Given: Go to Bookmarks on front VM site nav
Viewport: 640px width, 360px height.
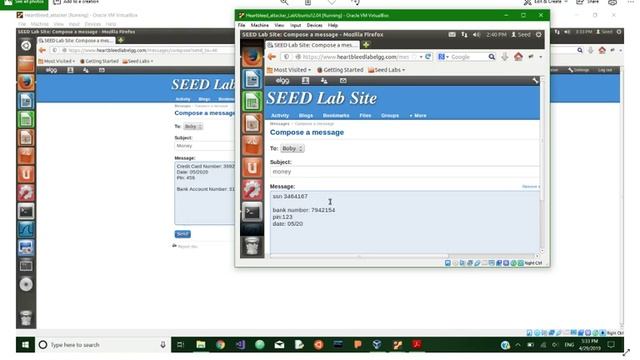Looking at the screenshot, I should 336,116.
